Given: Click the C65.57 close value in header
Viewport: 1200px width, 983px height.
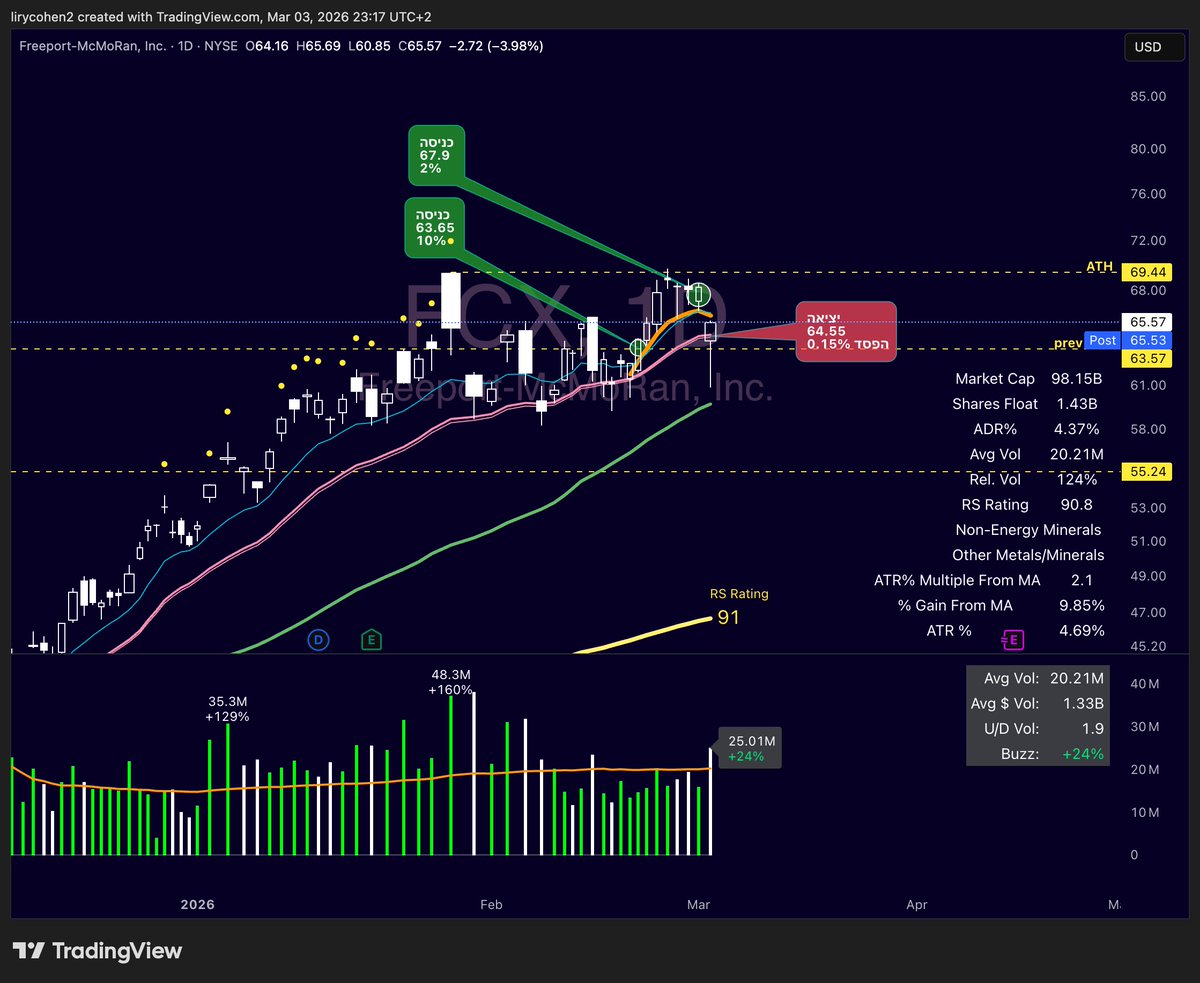Looking at the screenshot, I should coord(420,46).
